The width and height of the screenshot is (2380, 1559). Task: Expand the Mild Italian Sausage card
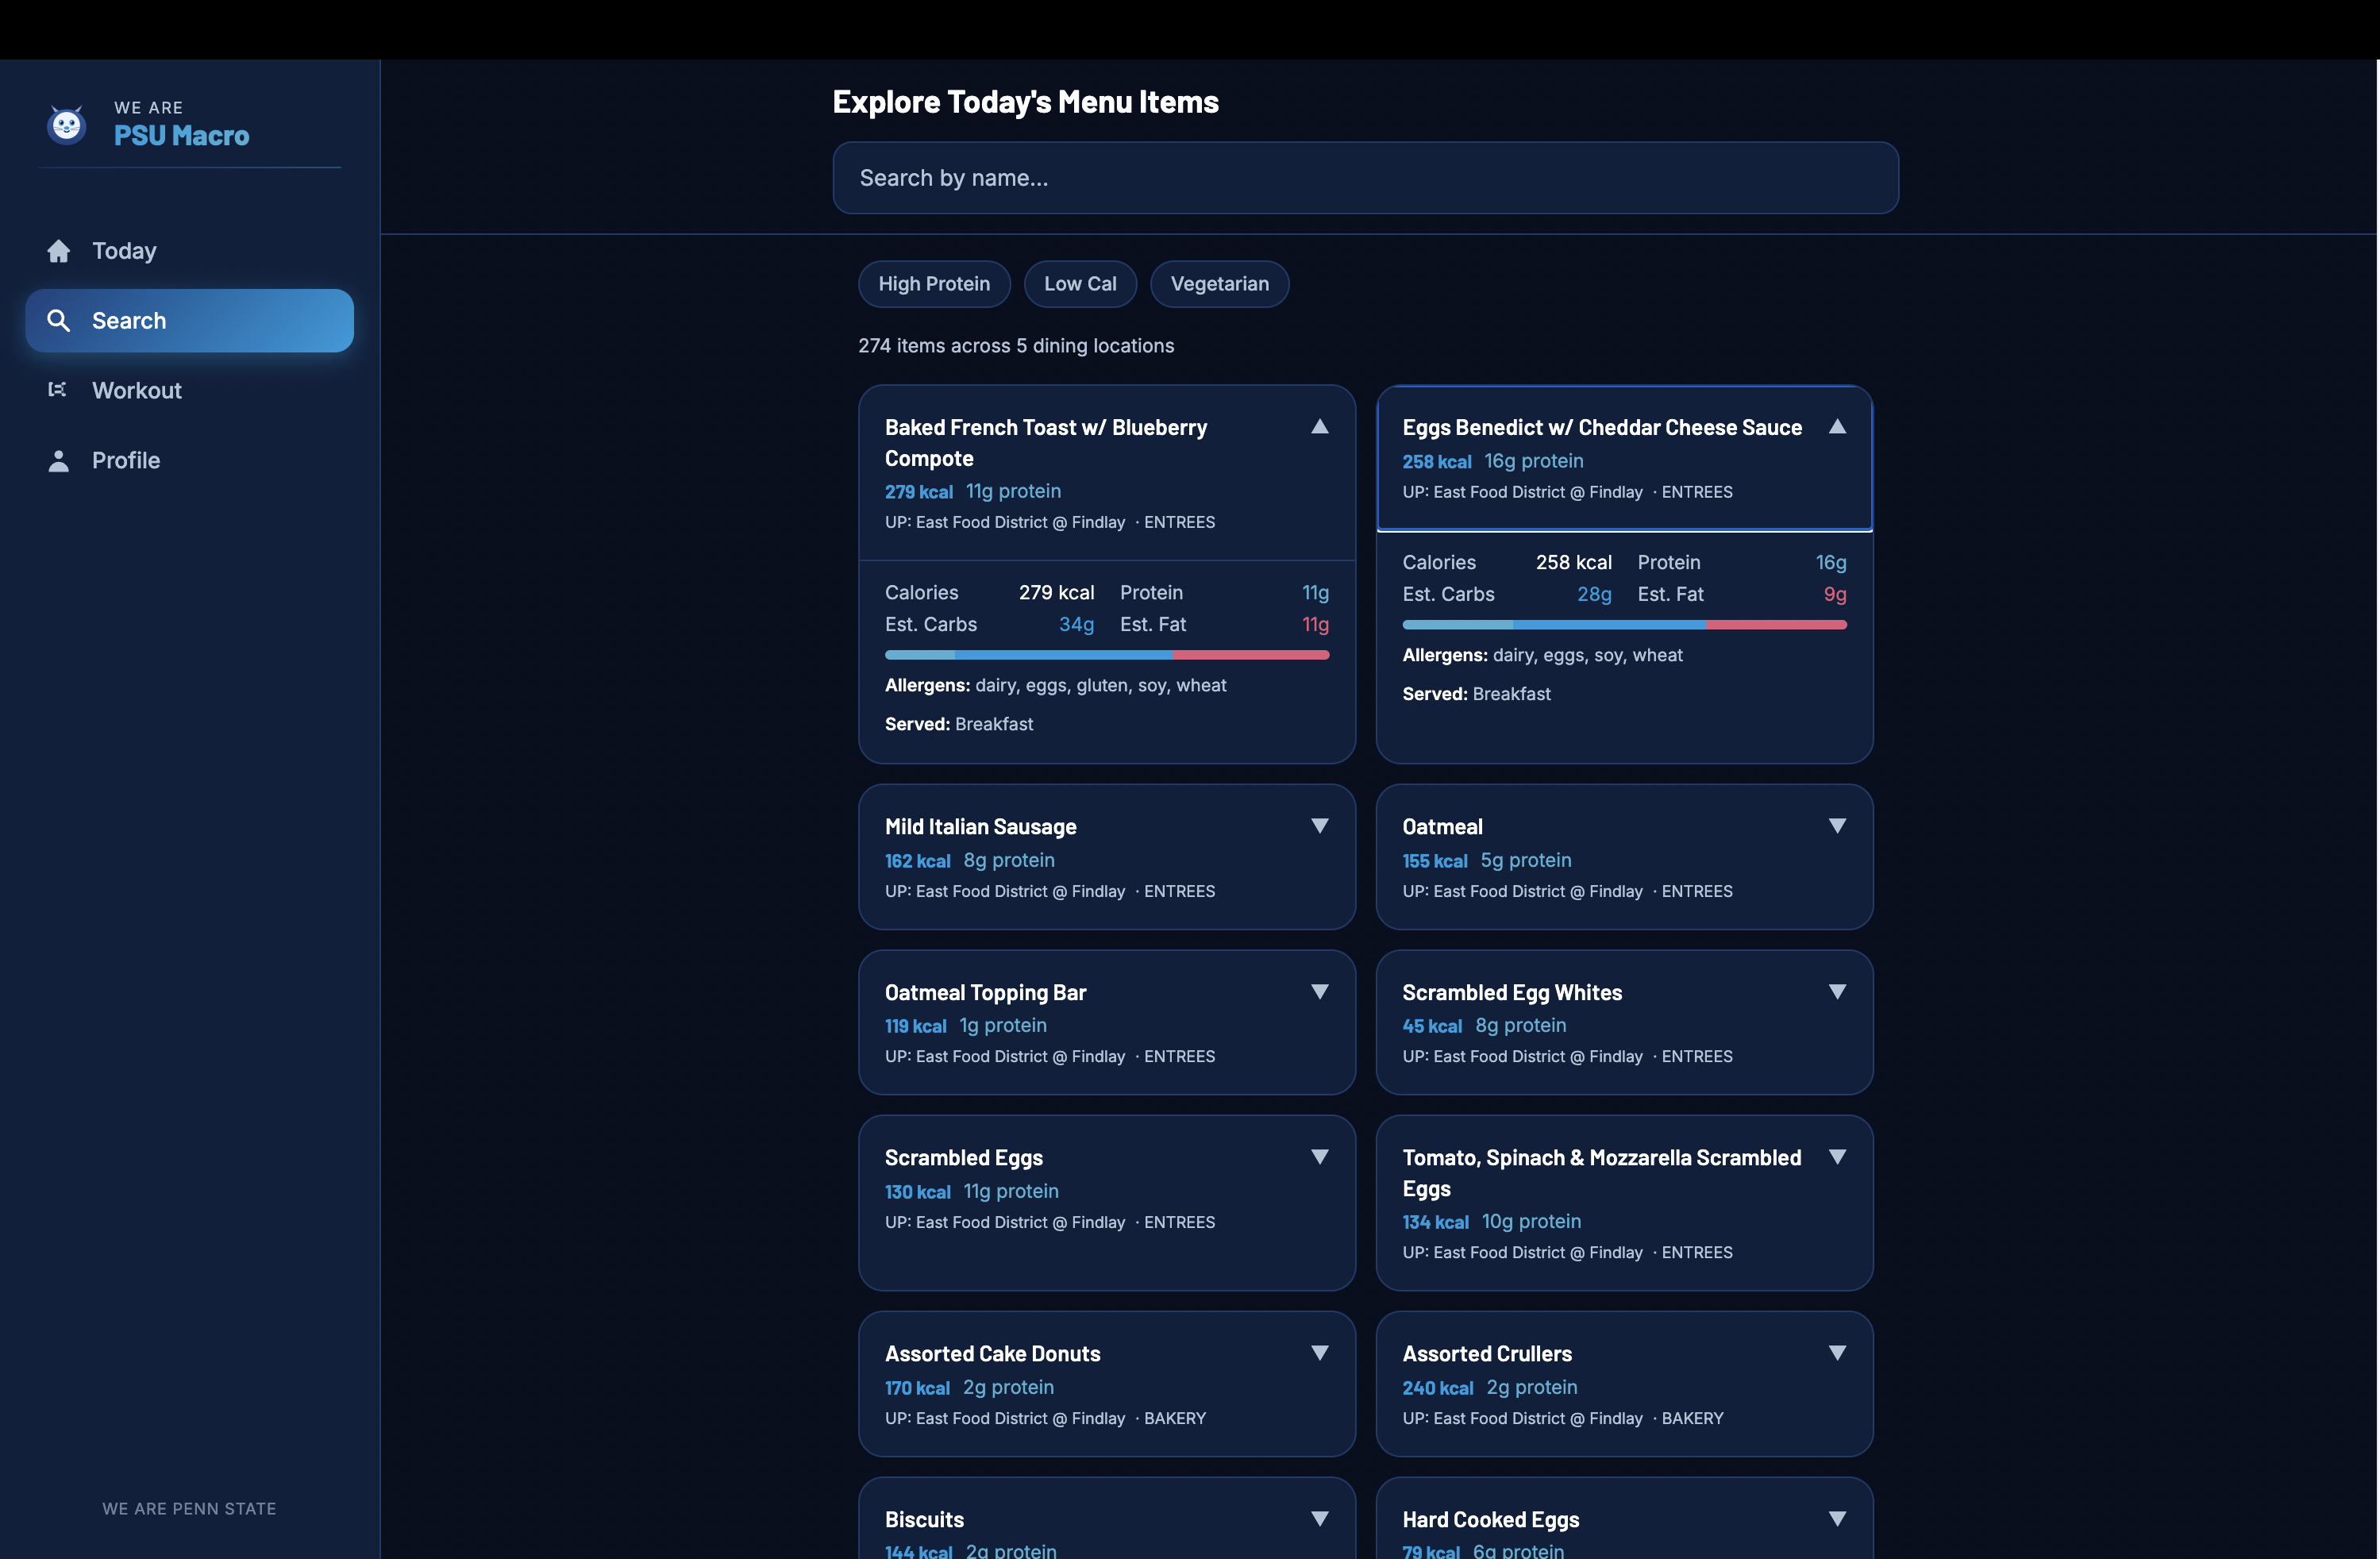[x=1319, y=826]
